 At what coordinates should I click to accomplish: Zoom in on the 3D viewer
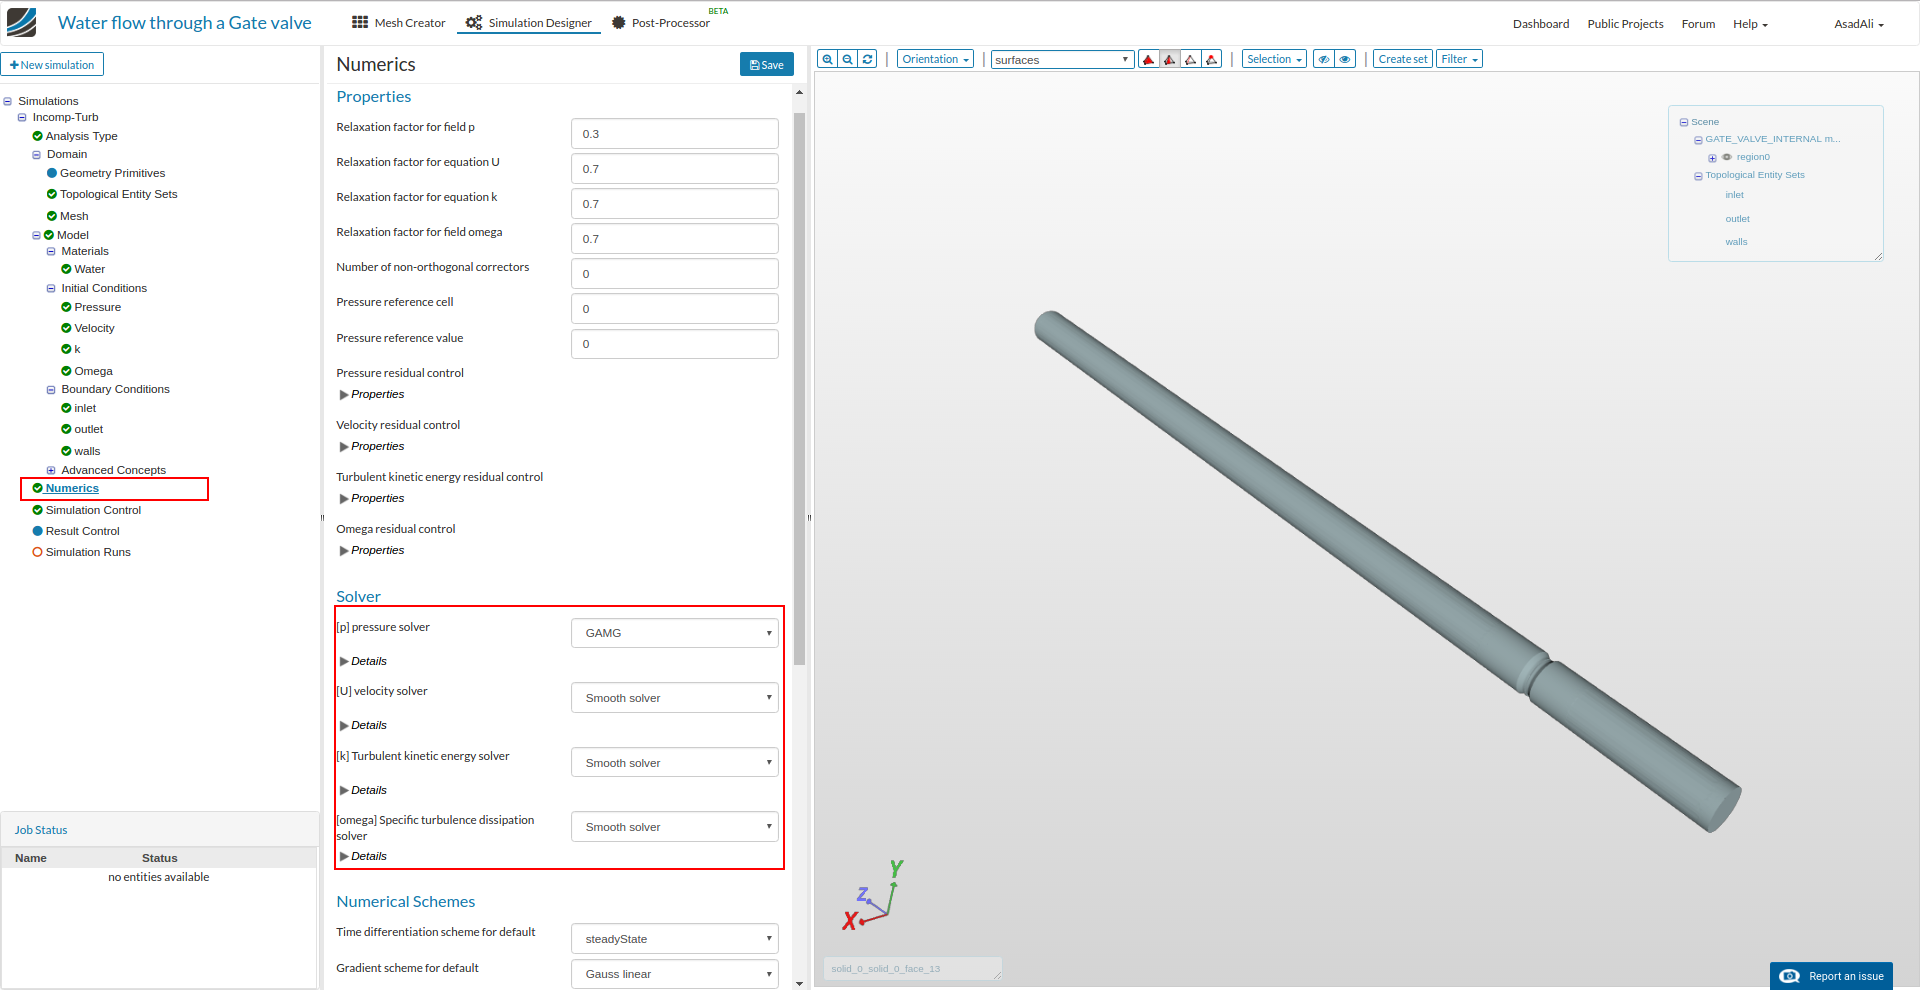[x=827, y=59]
